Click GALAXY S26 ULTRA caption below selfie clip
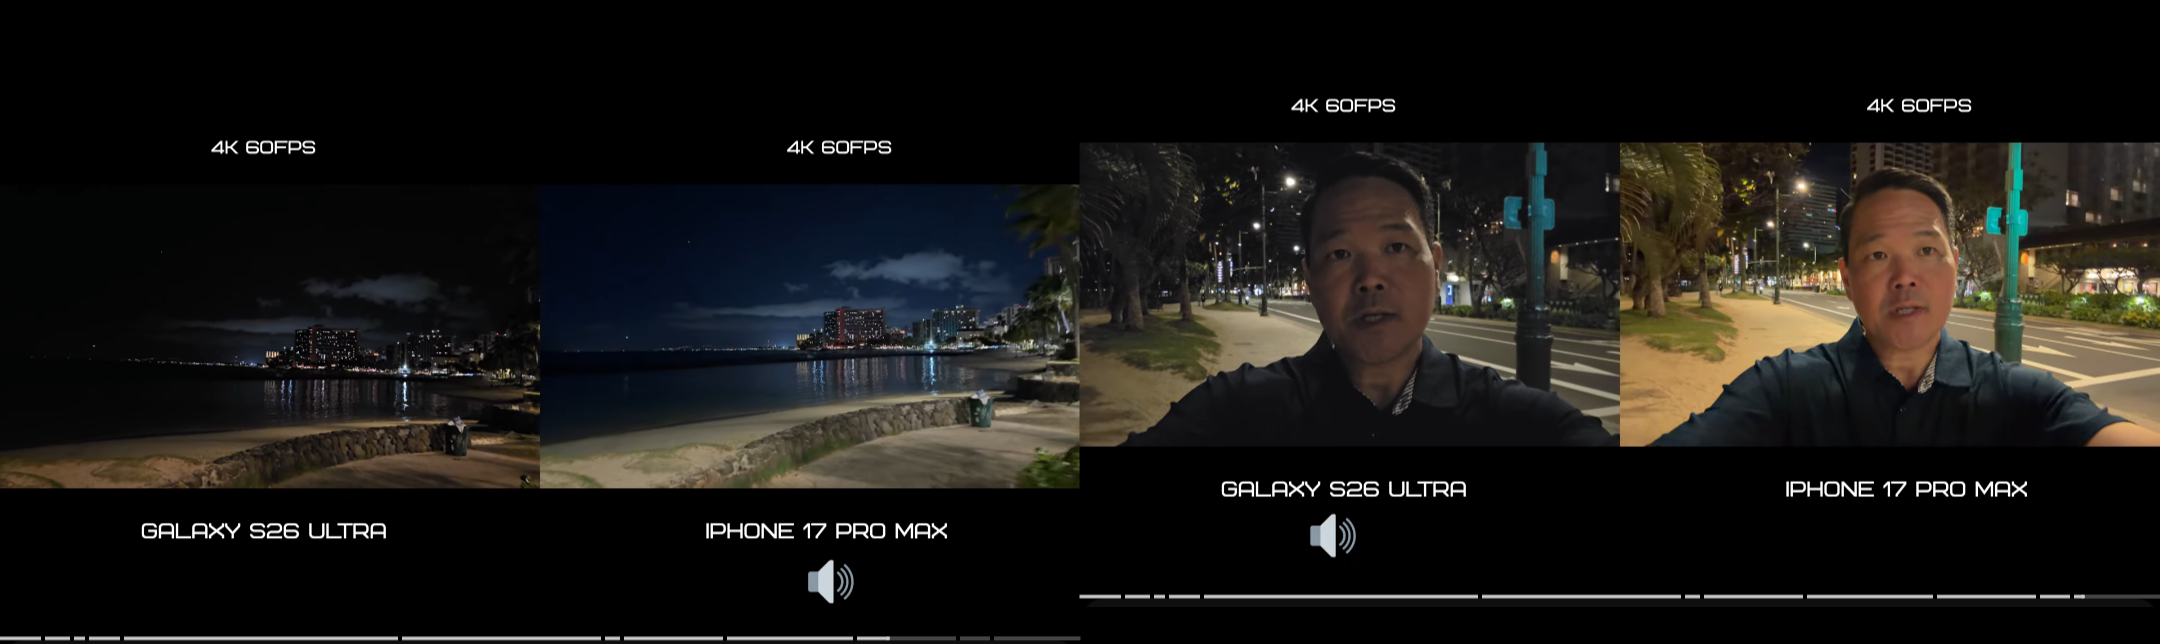 point(1344,489)
